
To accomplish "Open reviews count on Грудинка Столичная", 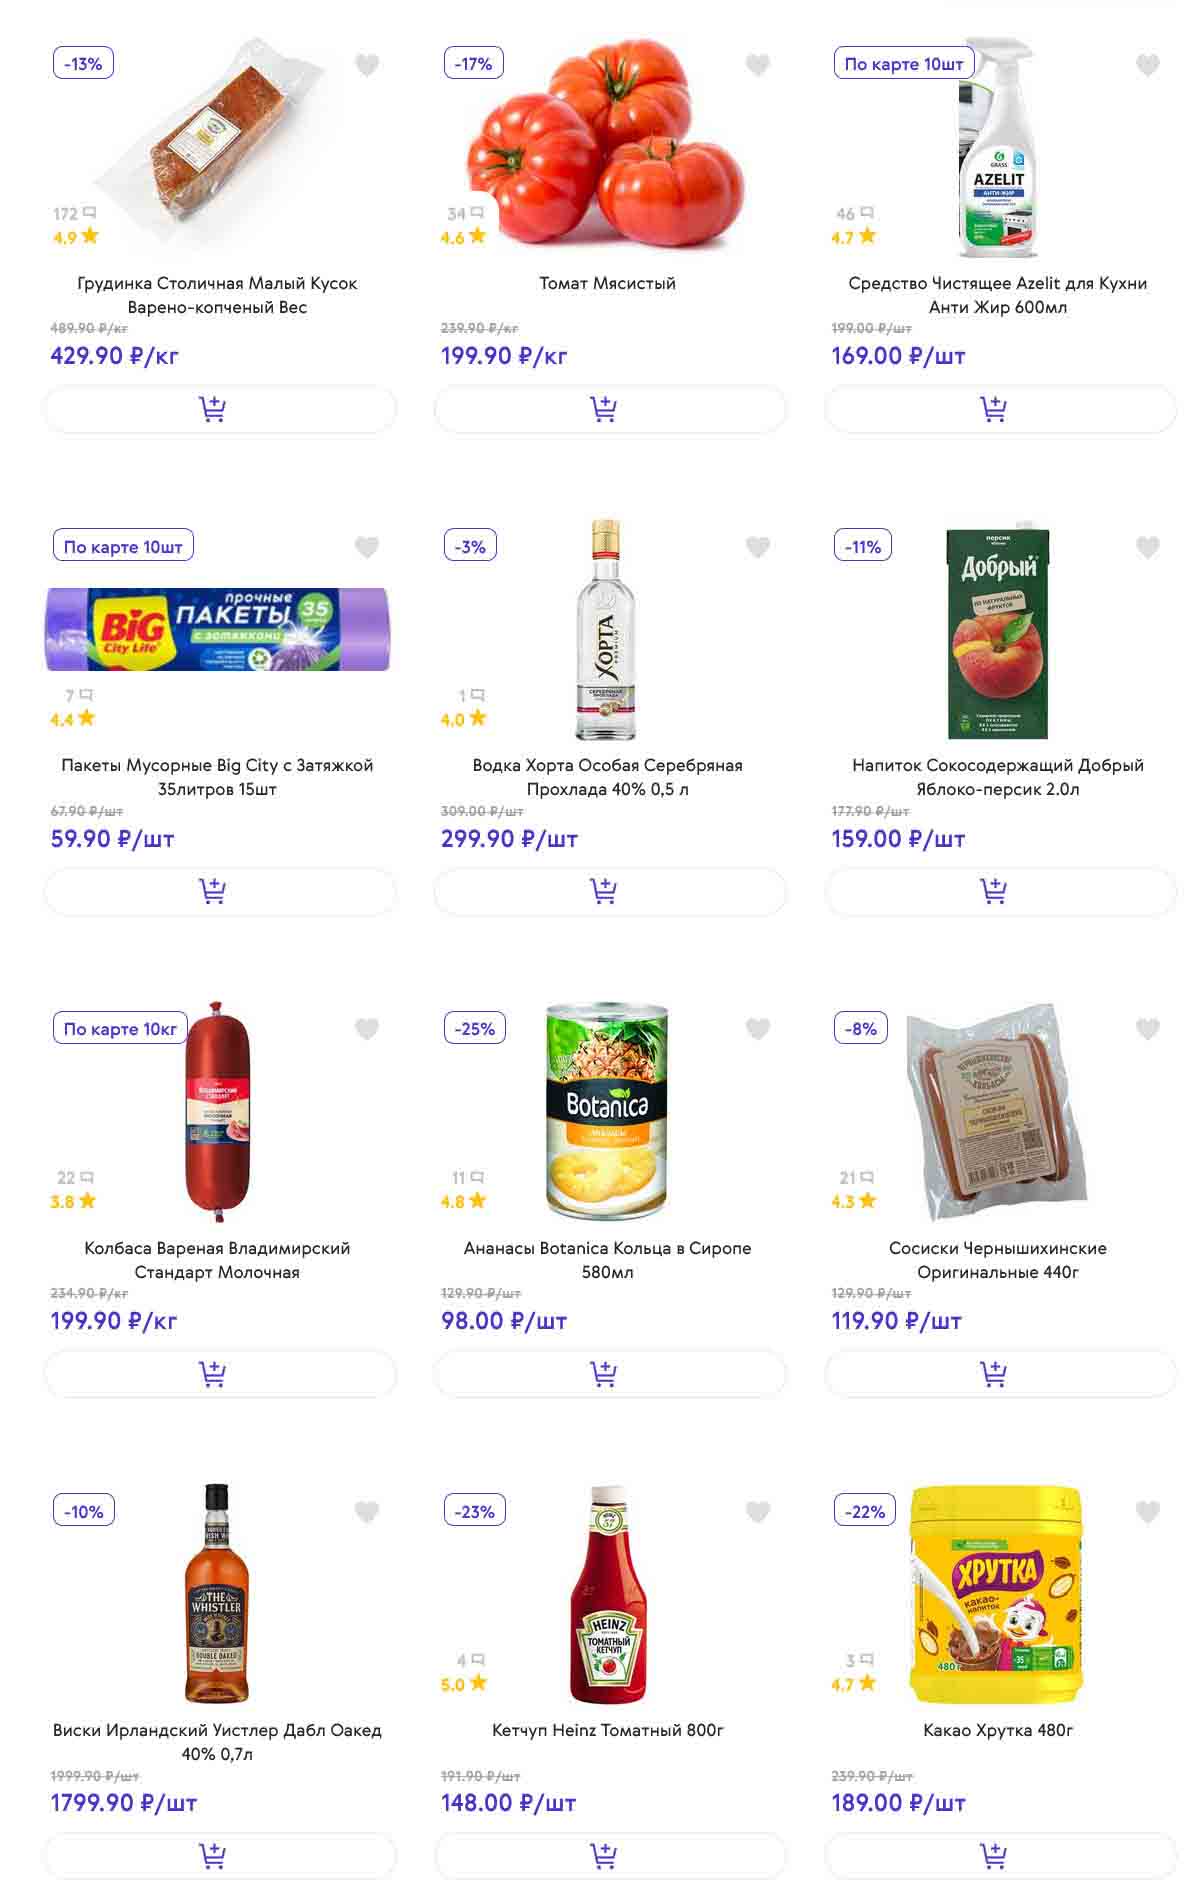I will (74, 213).
